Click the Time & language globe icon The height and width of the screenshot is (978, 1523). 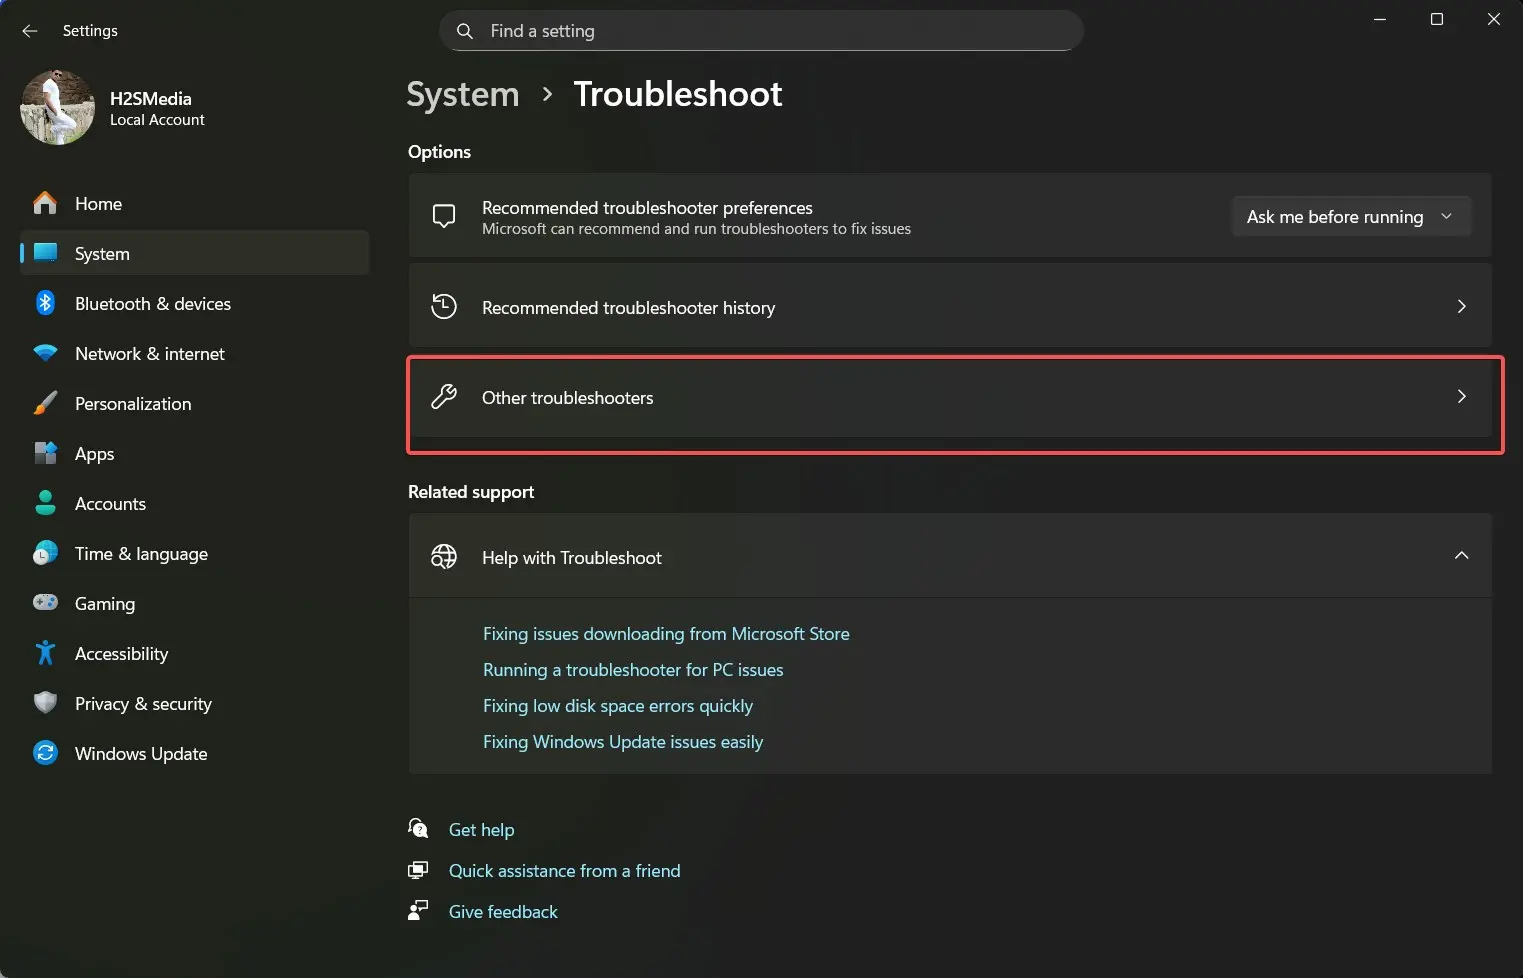coord(45,553)
